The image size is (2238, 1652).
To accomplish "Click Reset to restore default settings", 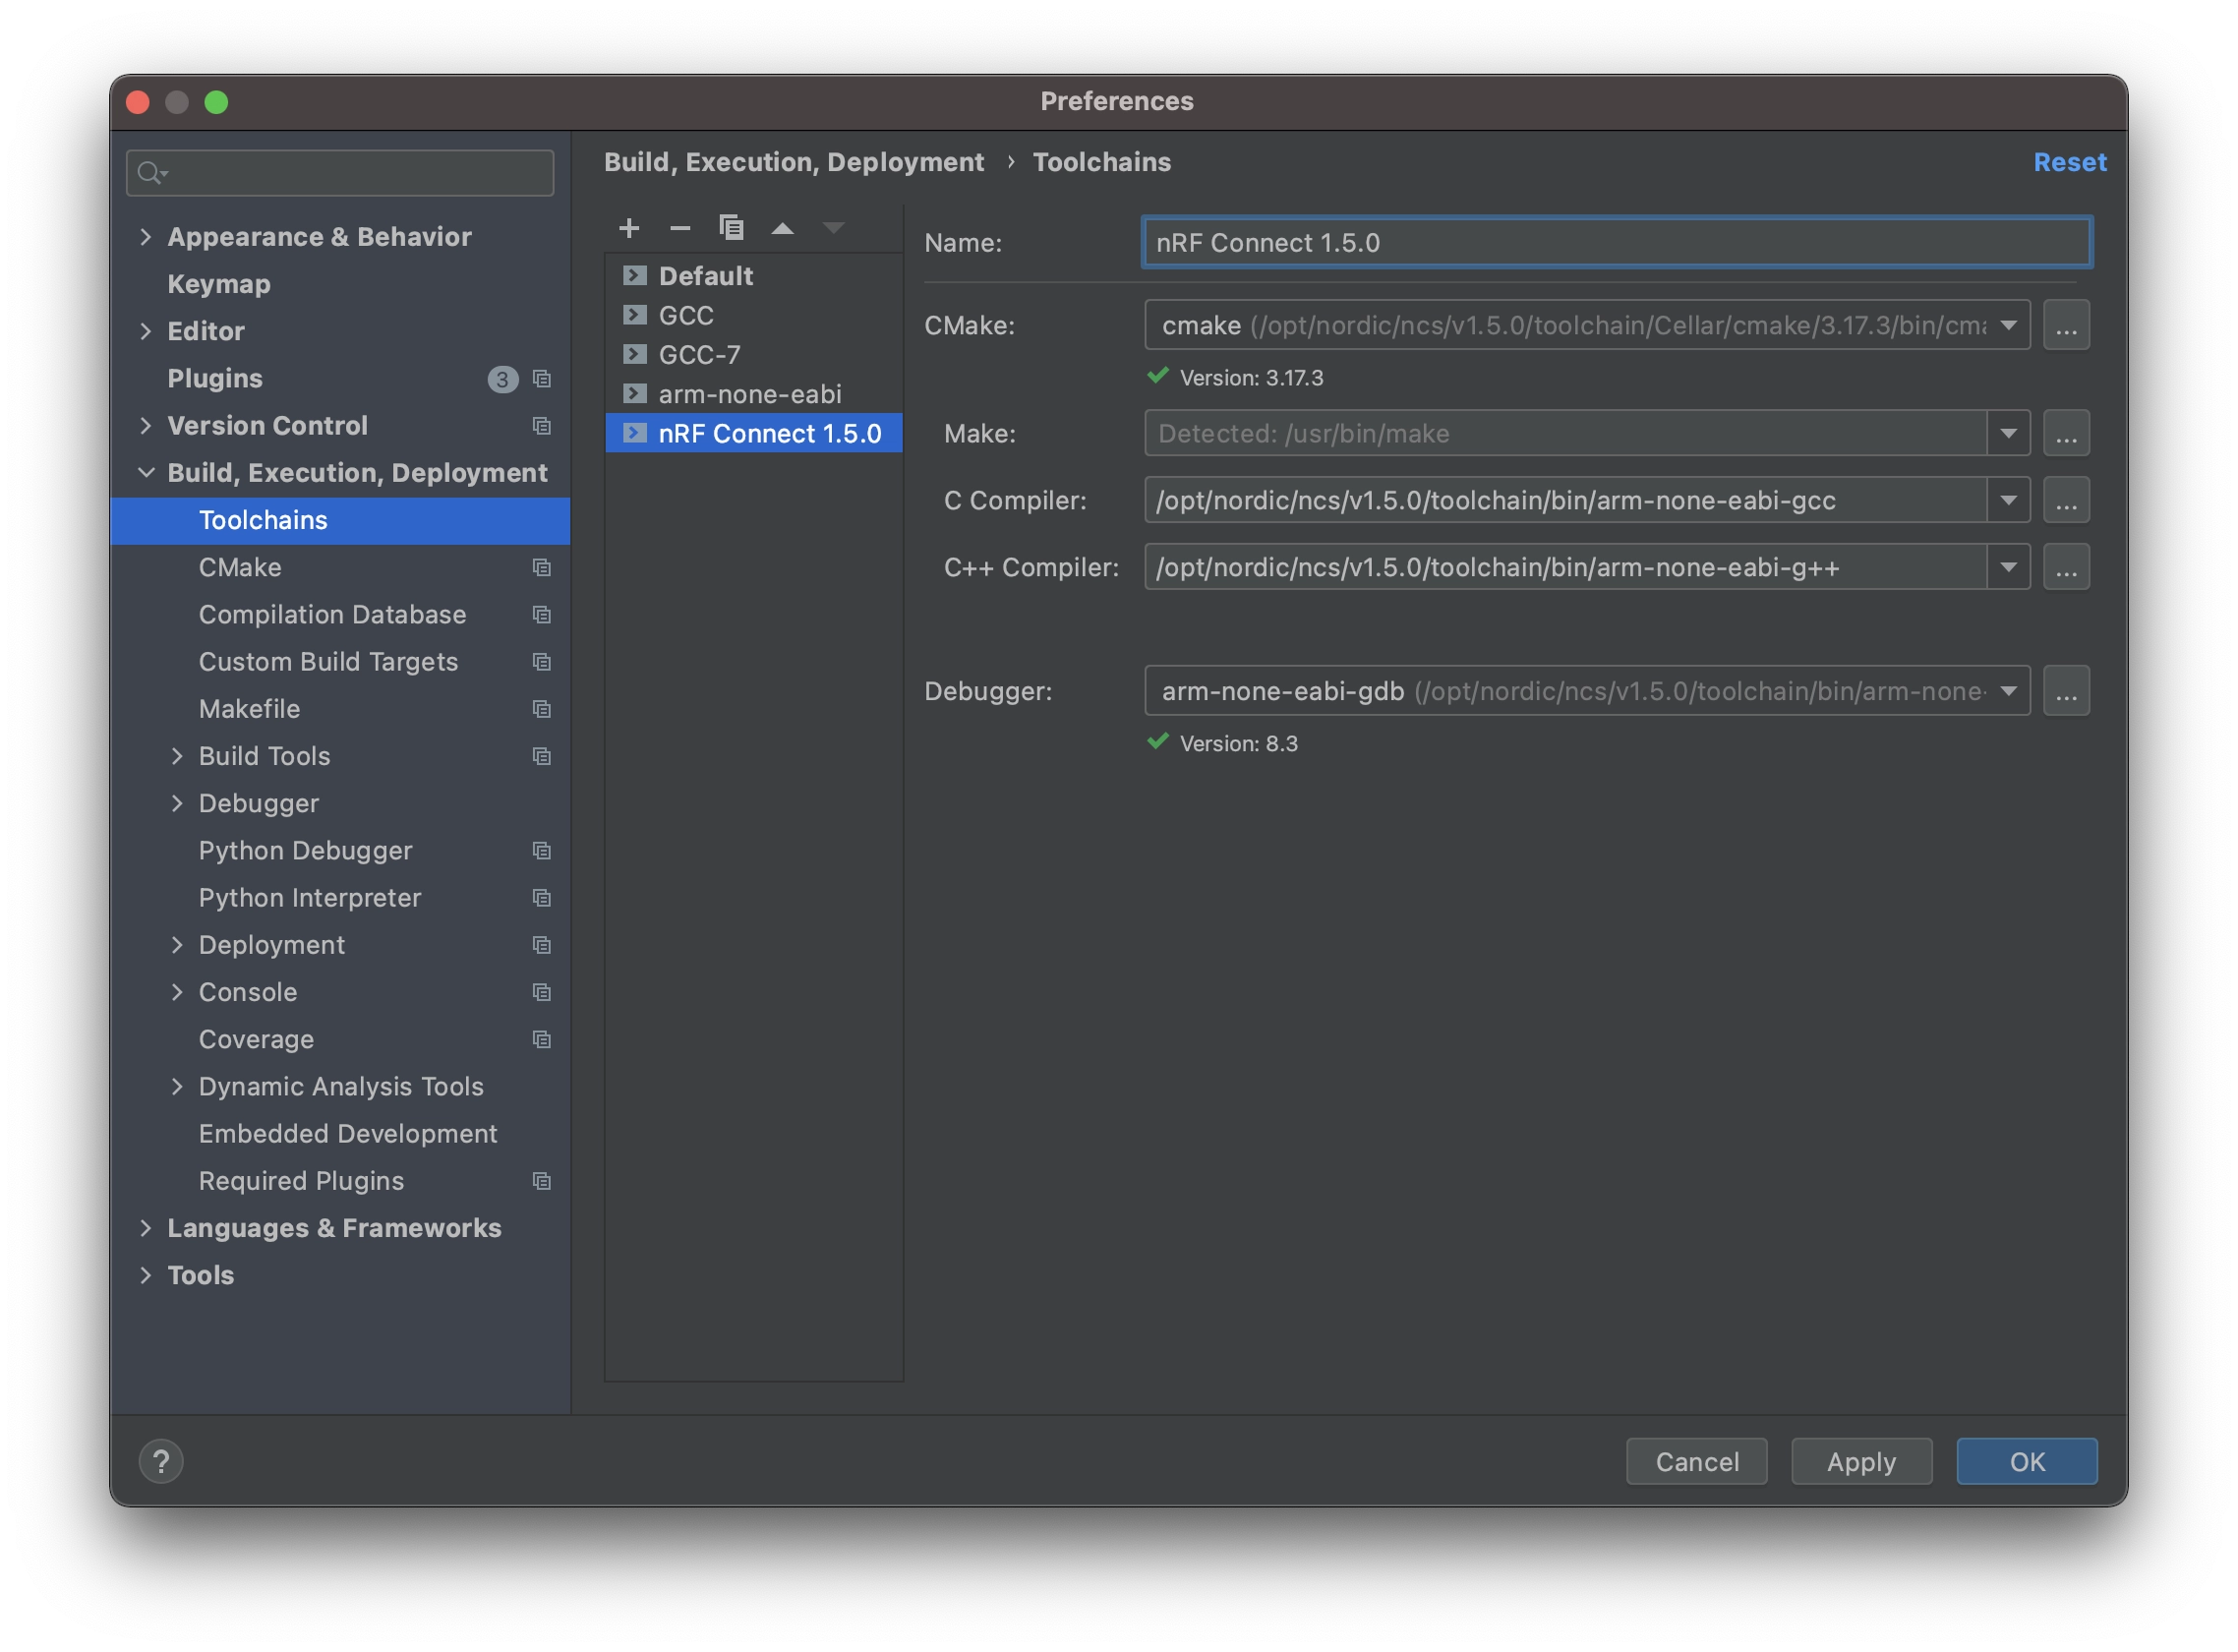I will (x=2070, y=161).
